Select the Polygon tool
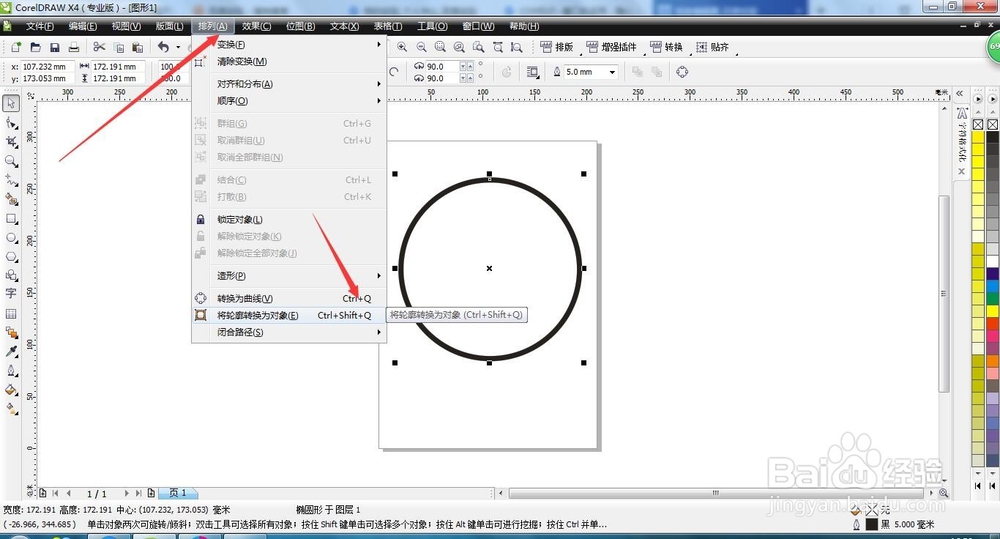 [11, 256]
